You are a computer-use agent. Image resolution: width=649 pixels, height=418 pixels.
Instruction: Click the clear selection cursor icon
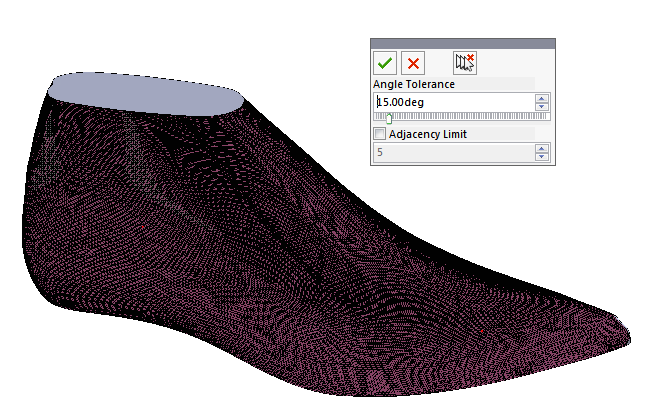pos(465,63)
